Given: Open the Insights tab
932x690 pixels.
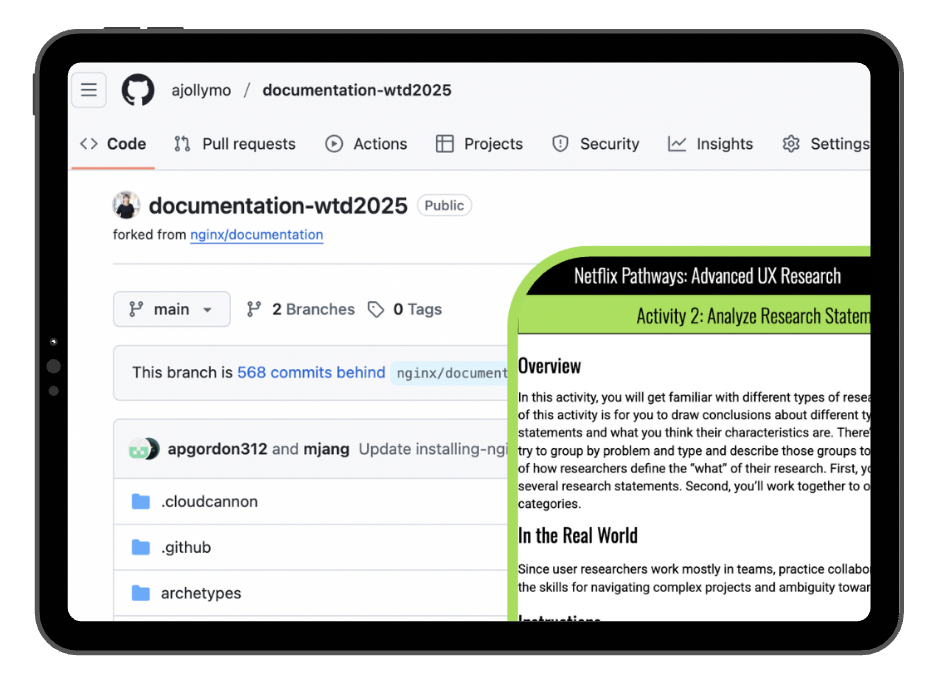Looking at the screenshot, I should click(x=710, y=144).
